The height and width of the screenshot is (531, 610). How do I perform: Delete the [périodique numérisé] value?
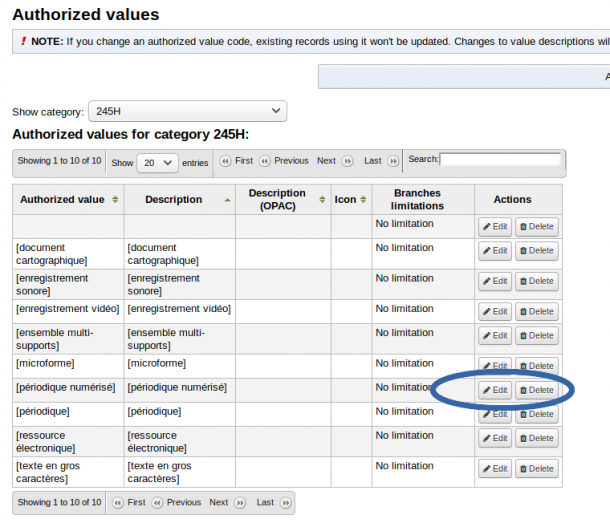click(537, 390)
